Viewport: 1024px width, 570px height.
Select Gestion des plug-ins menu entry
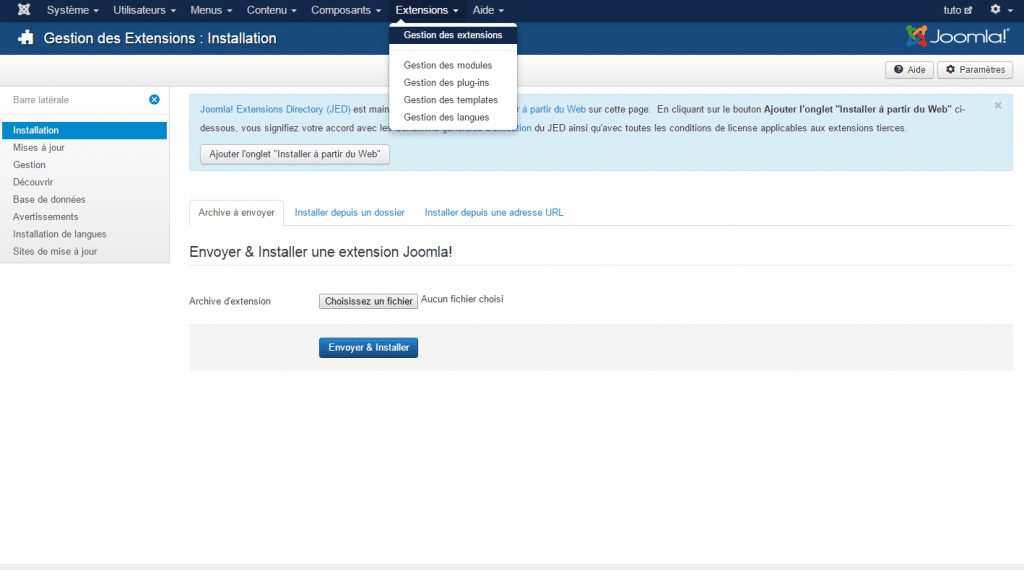point(446,83)
